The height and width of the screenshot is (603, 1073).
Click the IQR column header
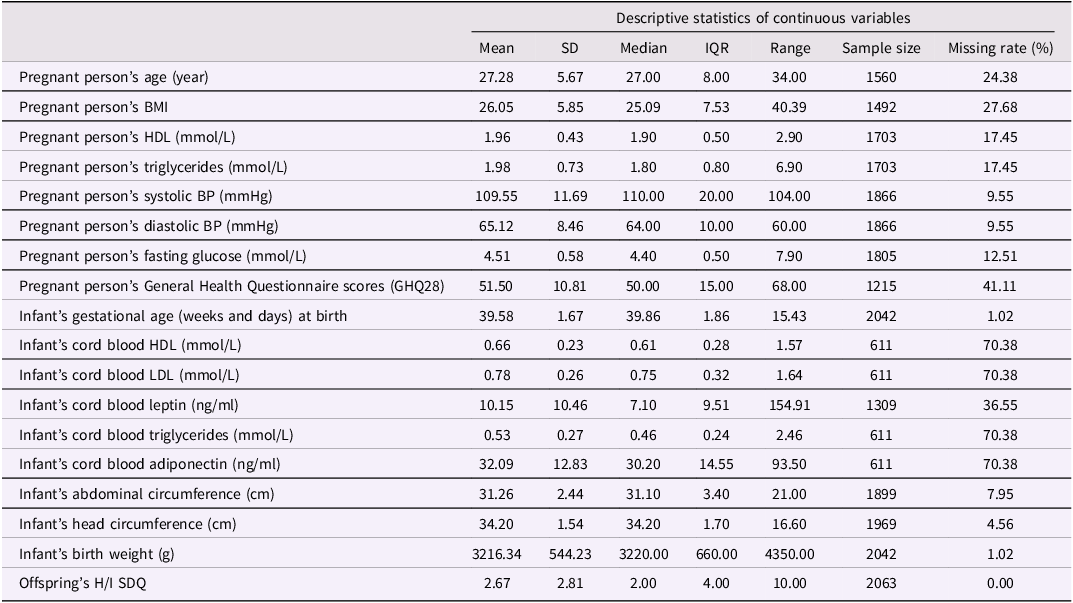coord(716,48)
